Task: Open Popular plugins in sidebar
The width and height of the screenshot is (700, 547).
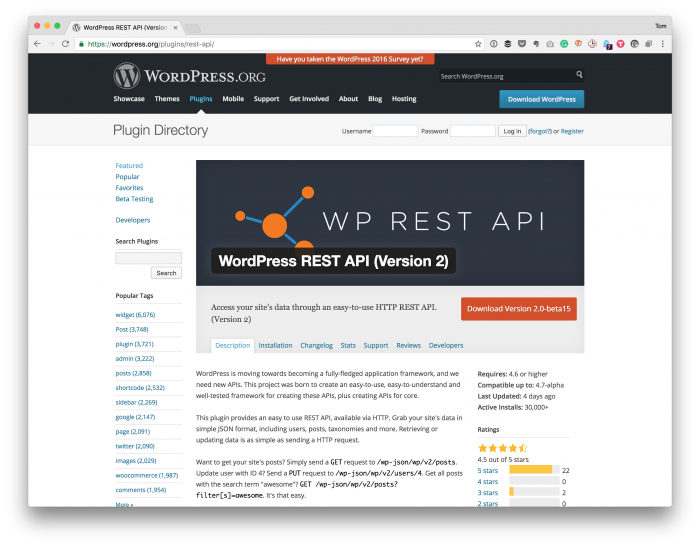Action: pyautogui.click(x=127, y=176)
